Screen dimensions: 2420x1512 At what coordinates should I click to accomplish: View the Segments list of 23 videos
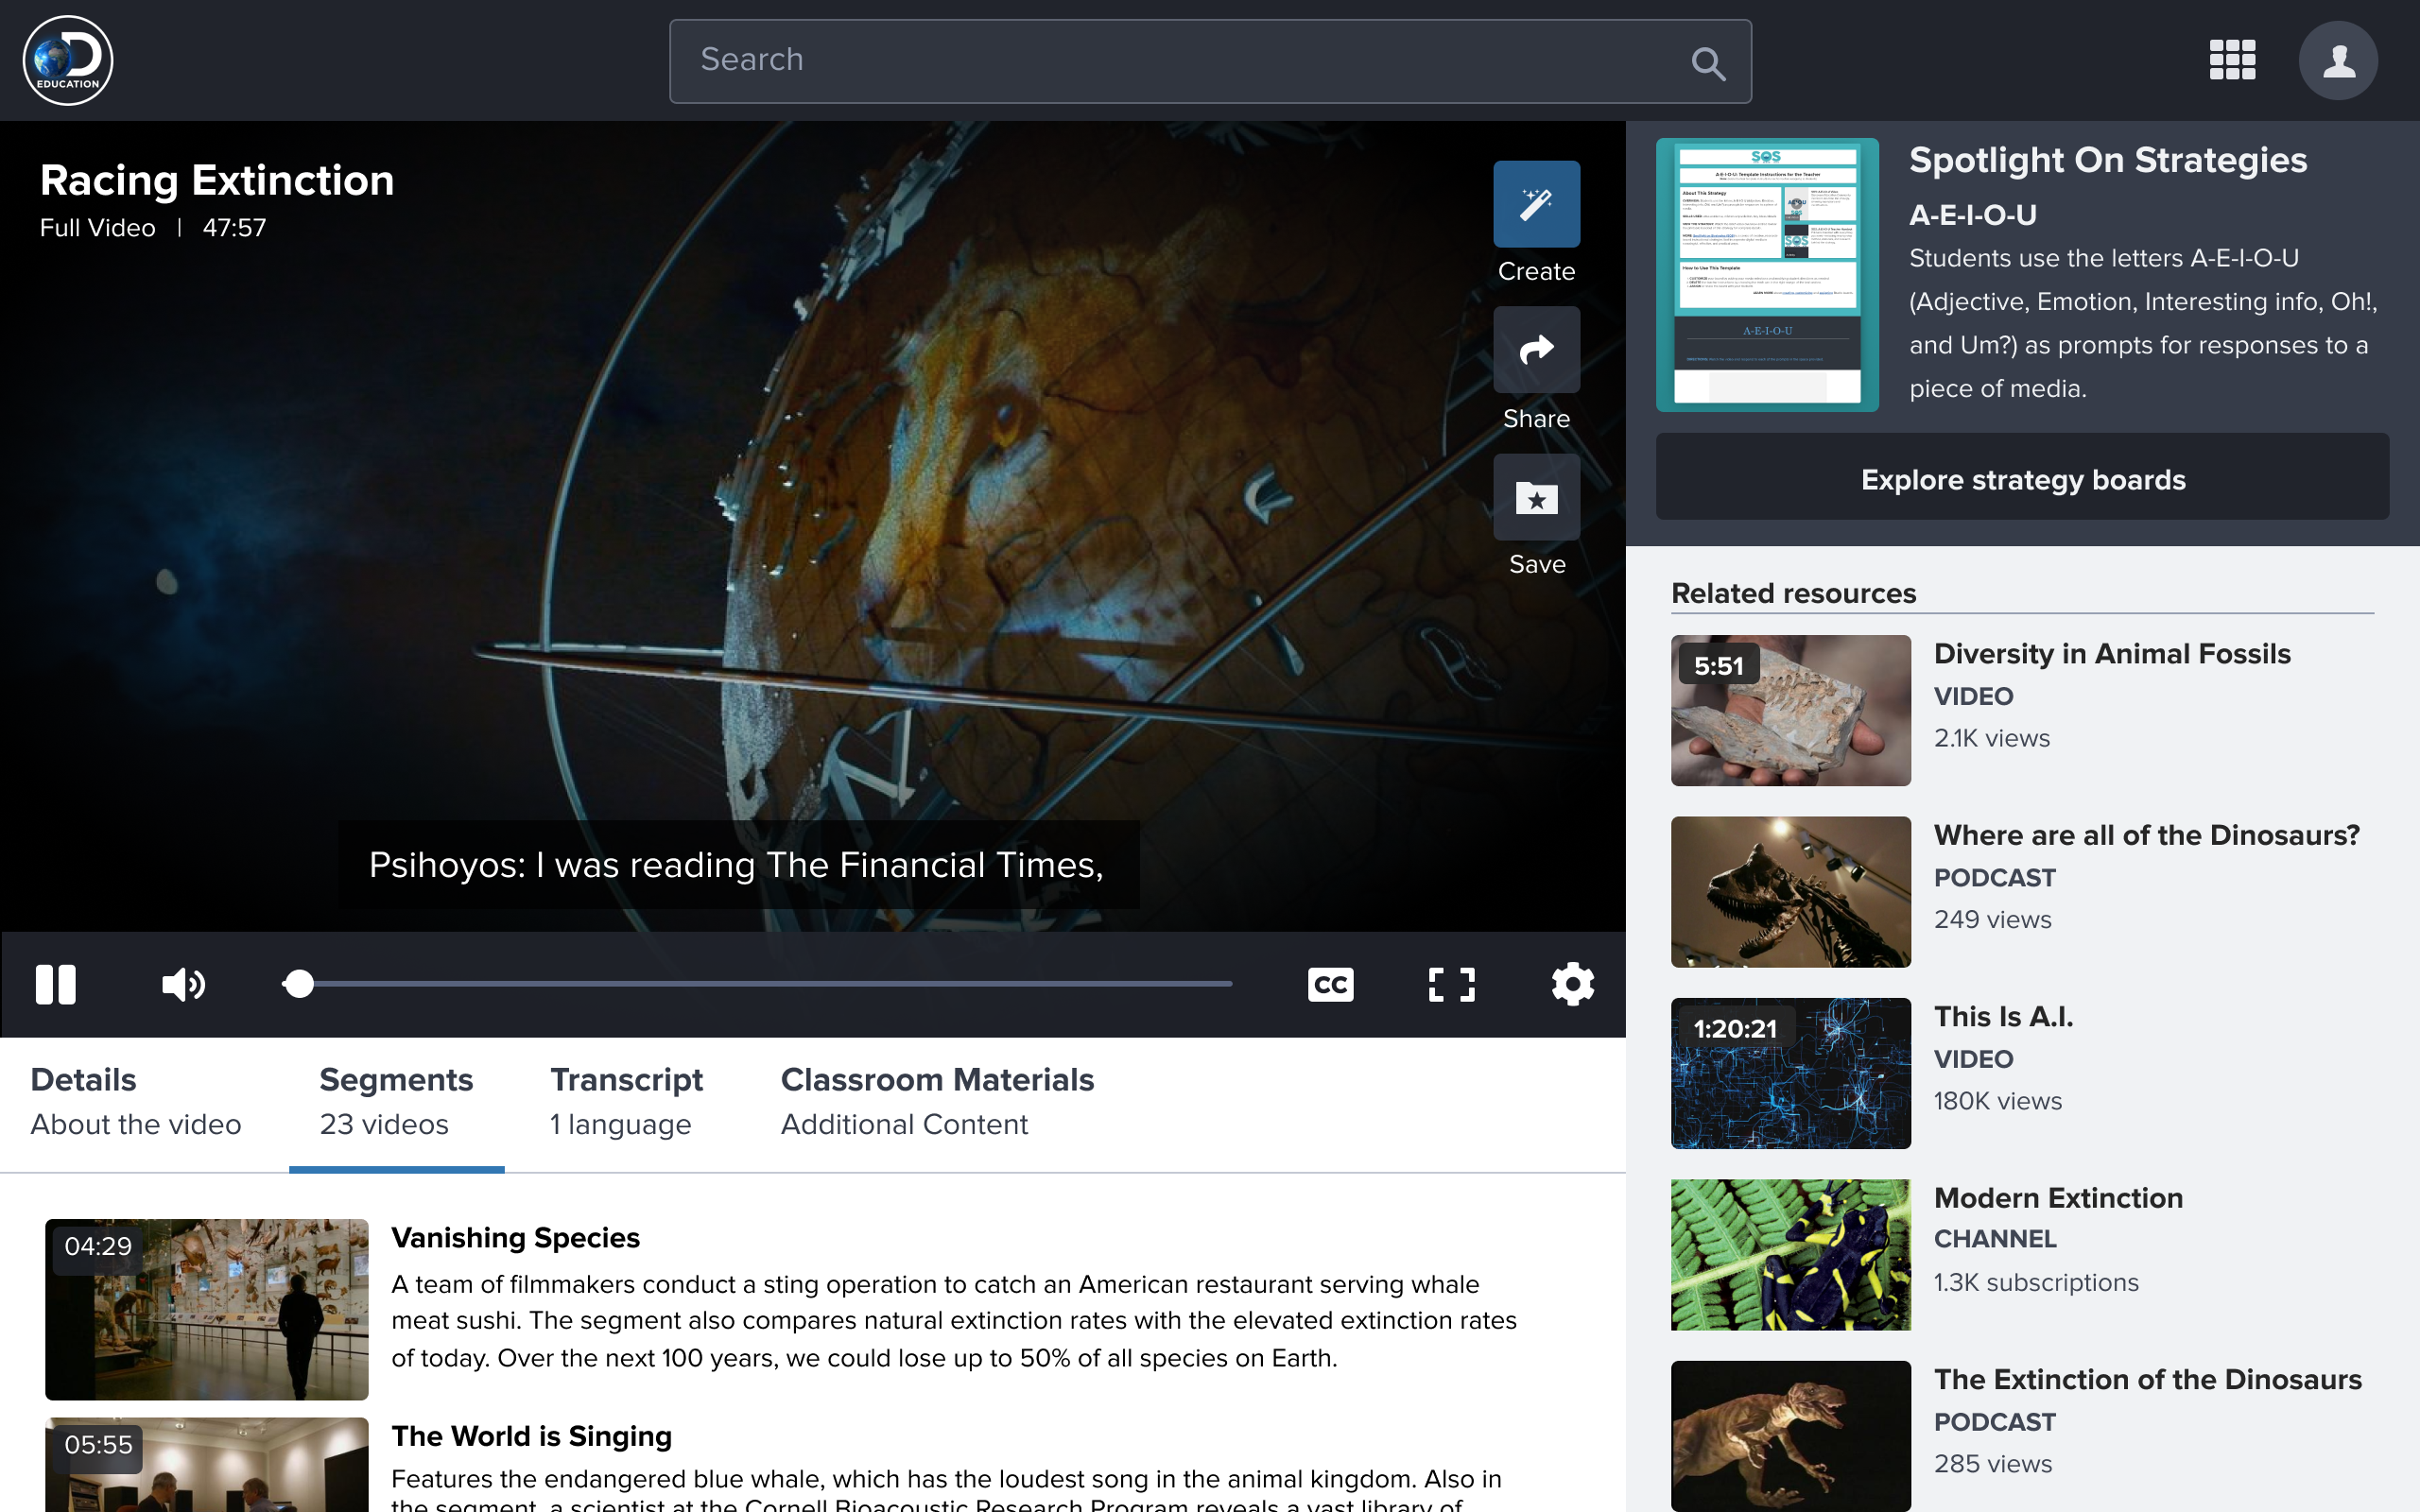(395, 1100)
